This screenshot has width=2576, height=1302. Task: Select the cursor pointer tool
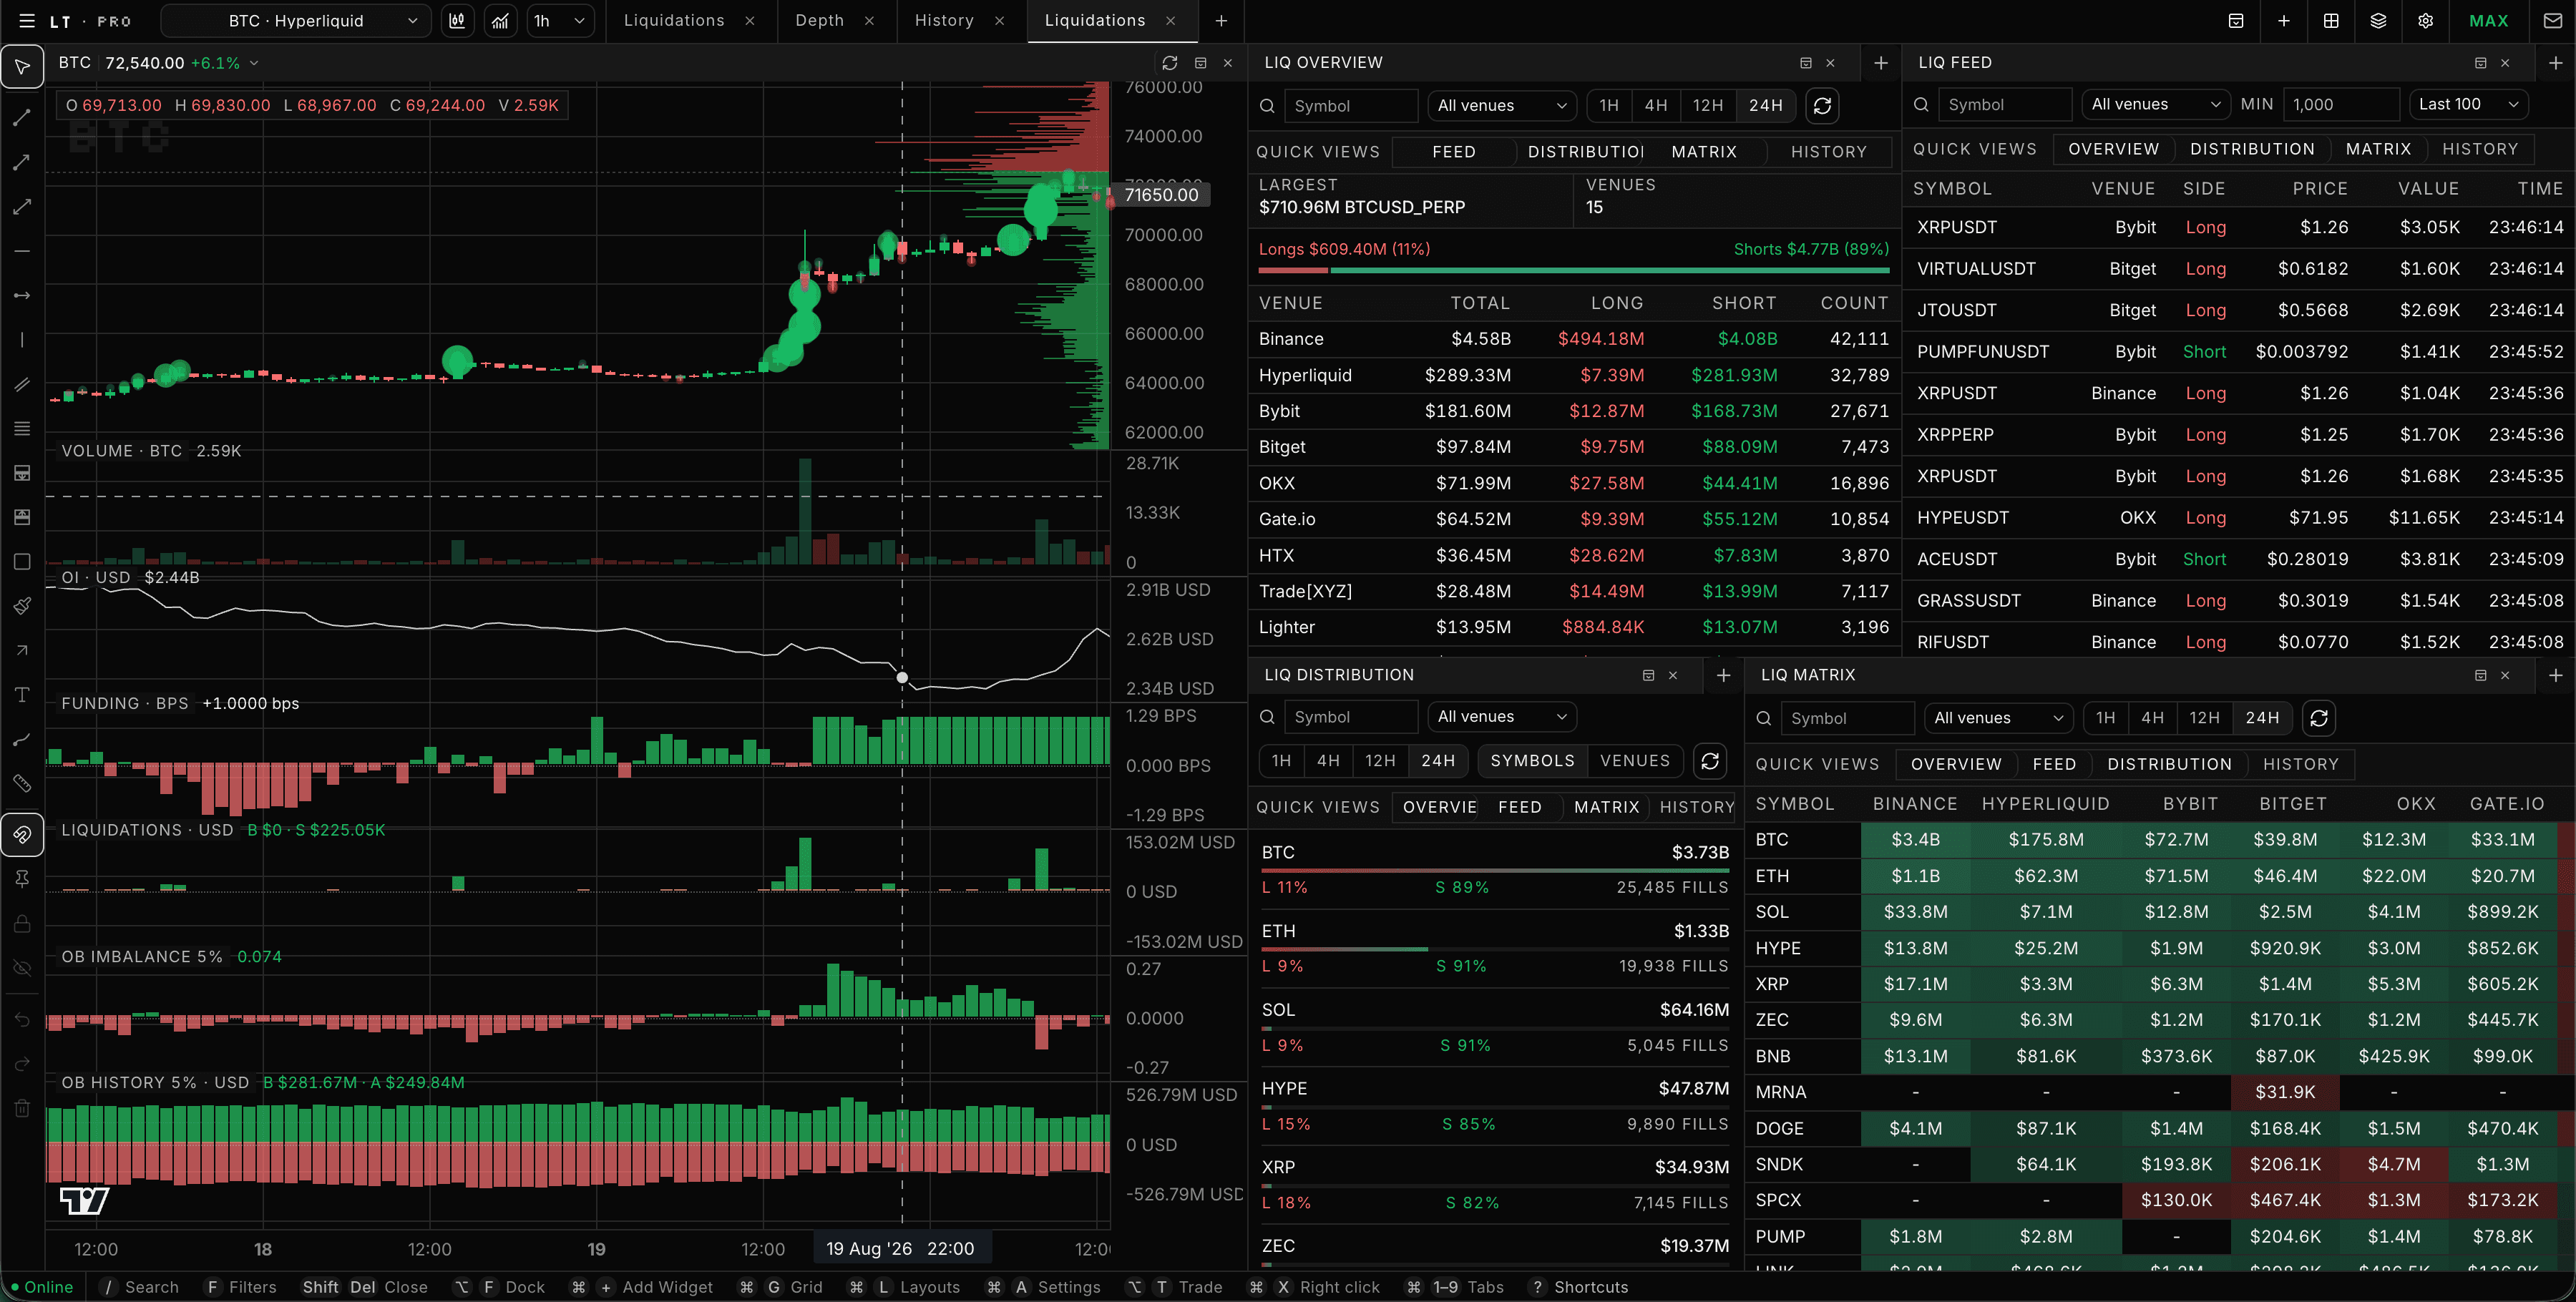click(22, 67)
